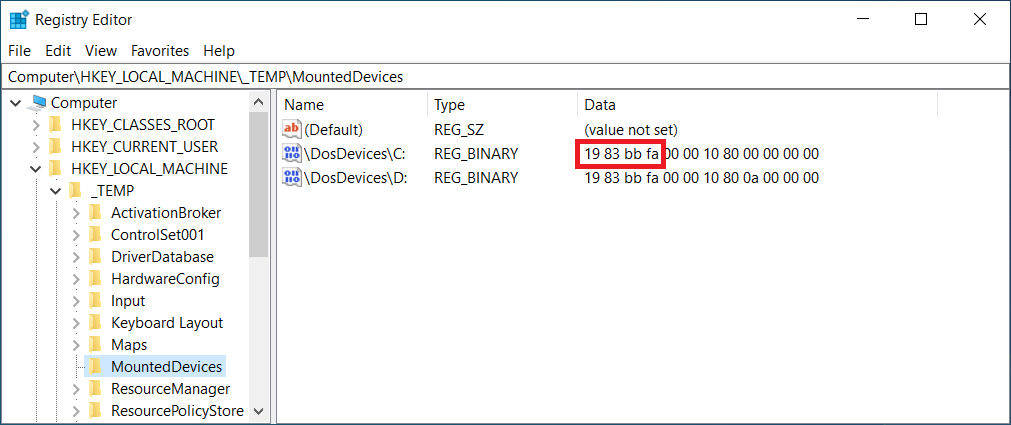Collapse the _TEMP key
Image resolution: width=1011 pixels, height=425 pixels.
55,191
